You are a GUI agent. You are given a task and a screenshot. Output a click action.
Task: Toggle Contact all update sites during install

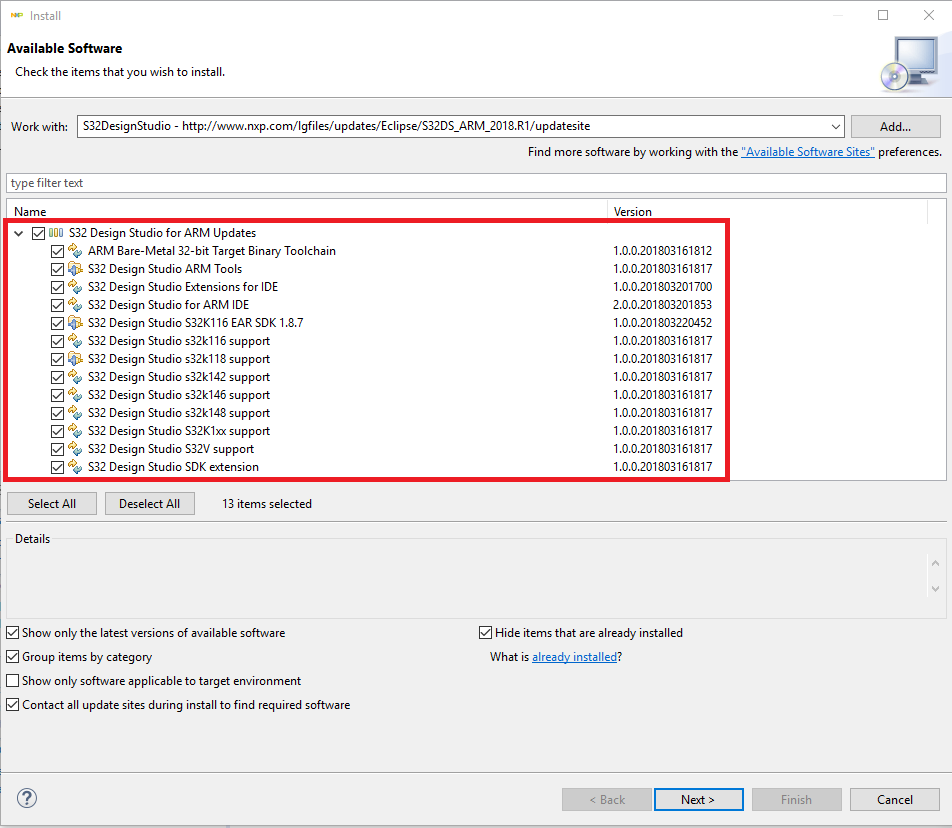pyautogui.click(x=12, y=705)
